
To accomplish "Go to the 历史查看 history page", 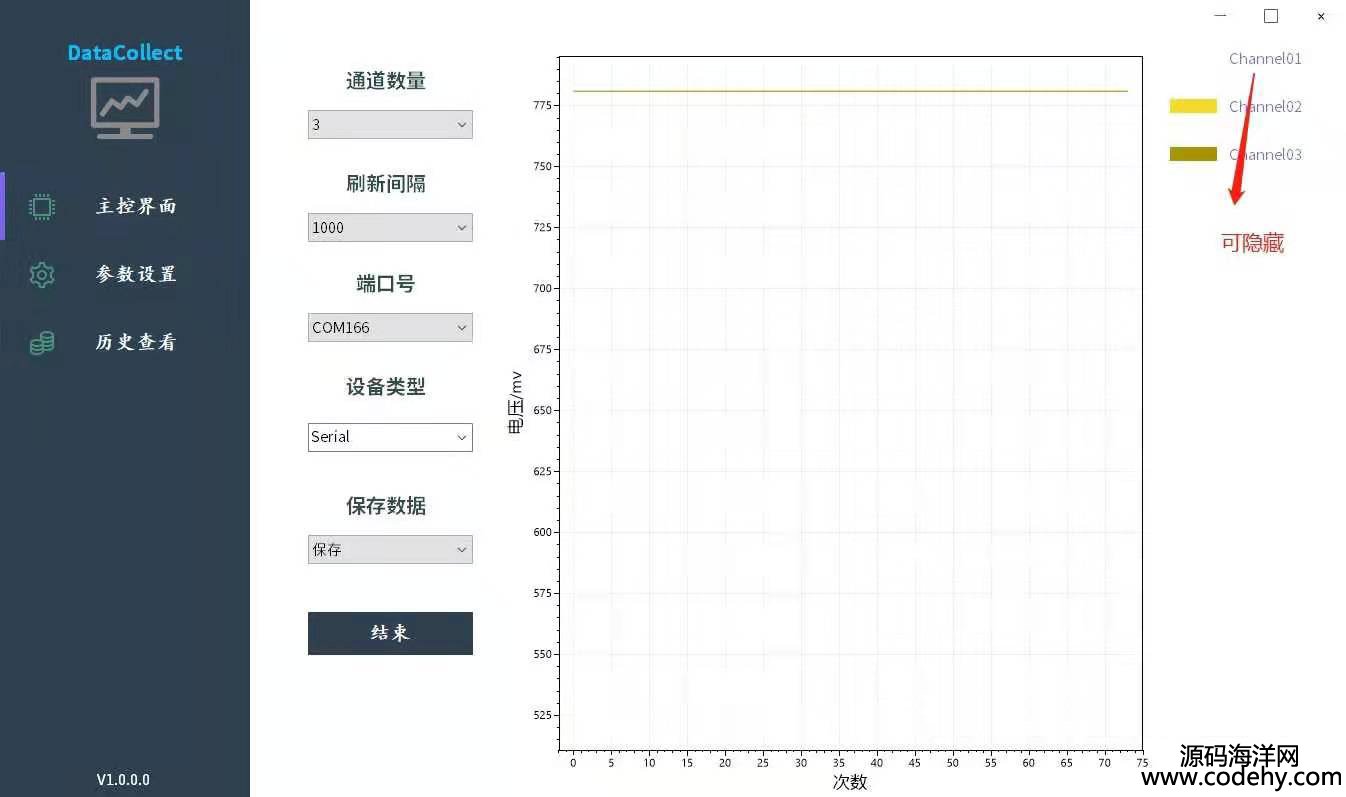I will (136, 342).
